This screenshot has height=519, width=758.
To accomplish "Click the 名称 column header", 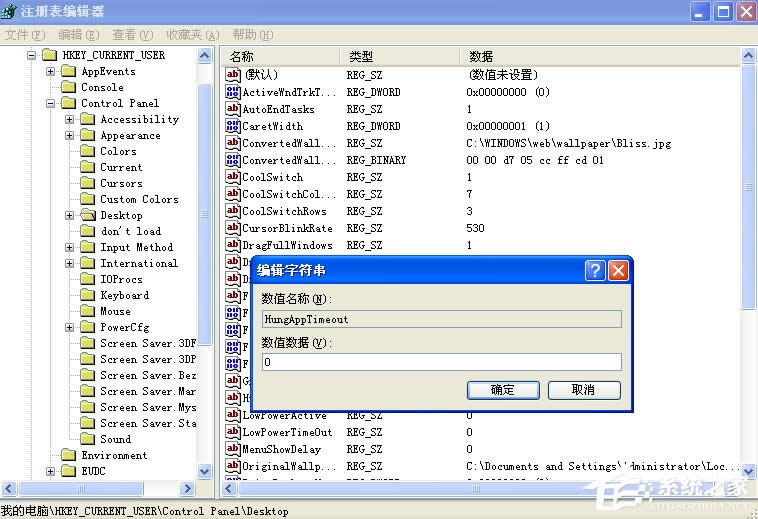I will pos(280,56).
